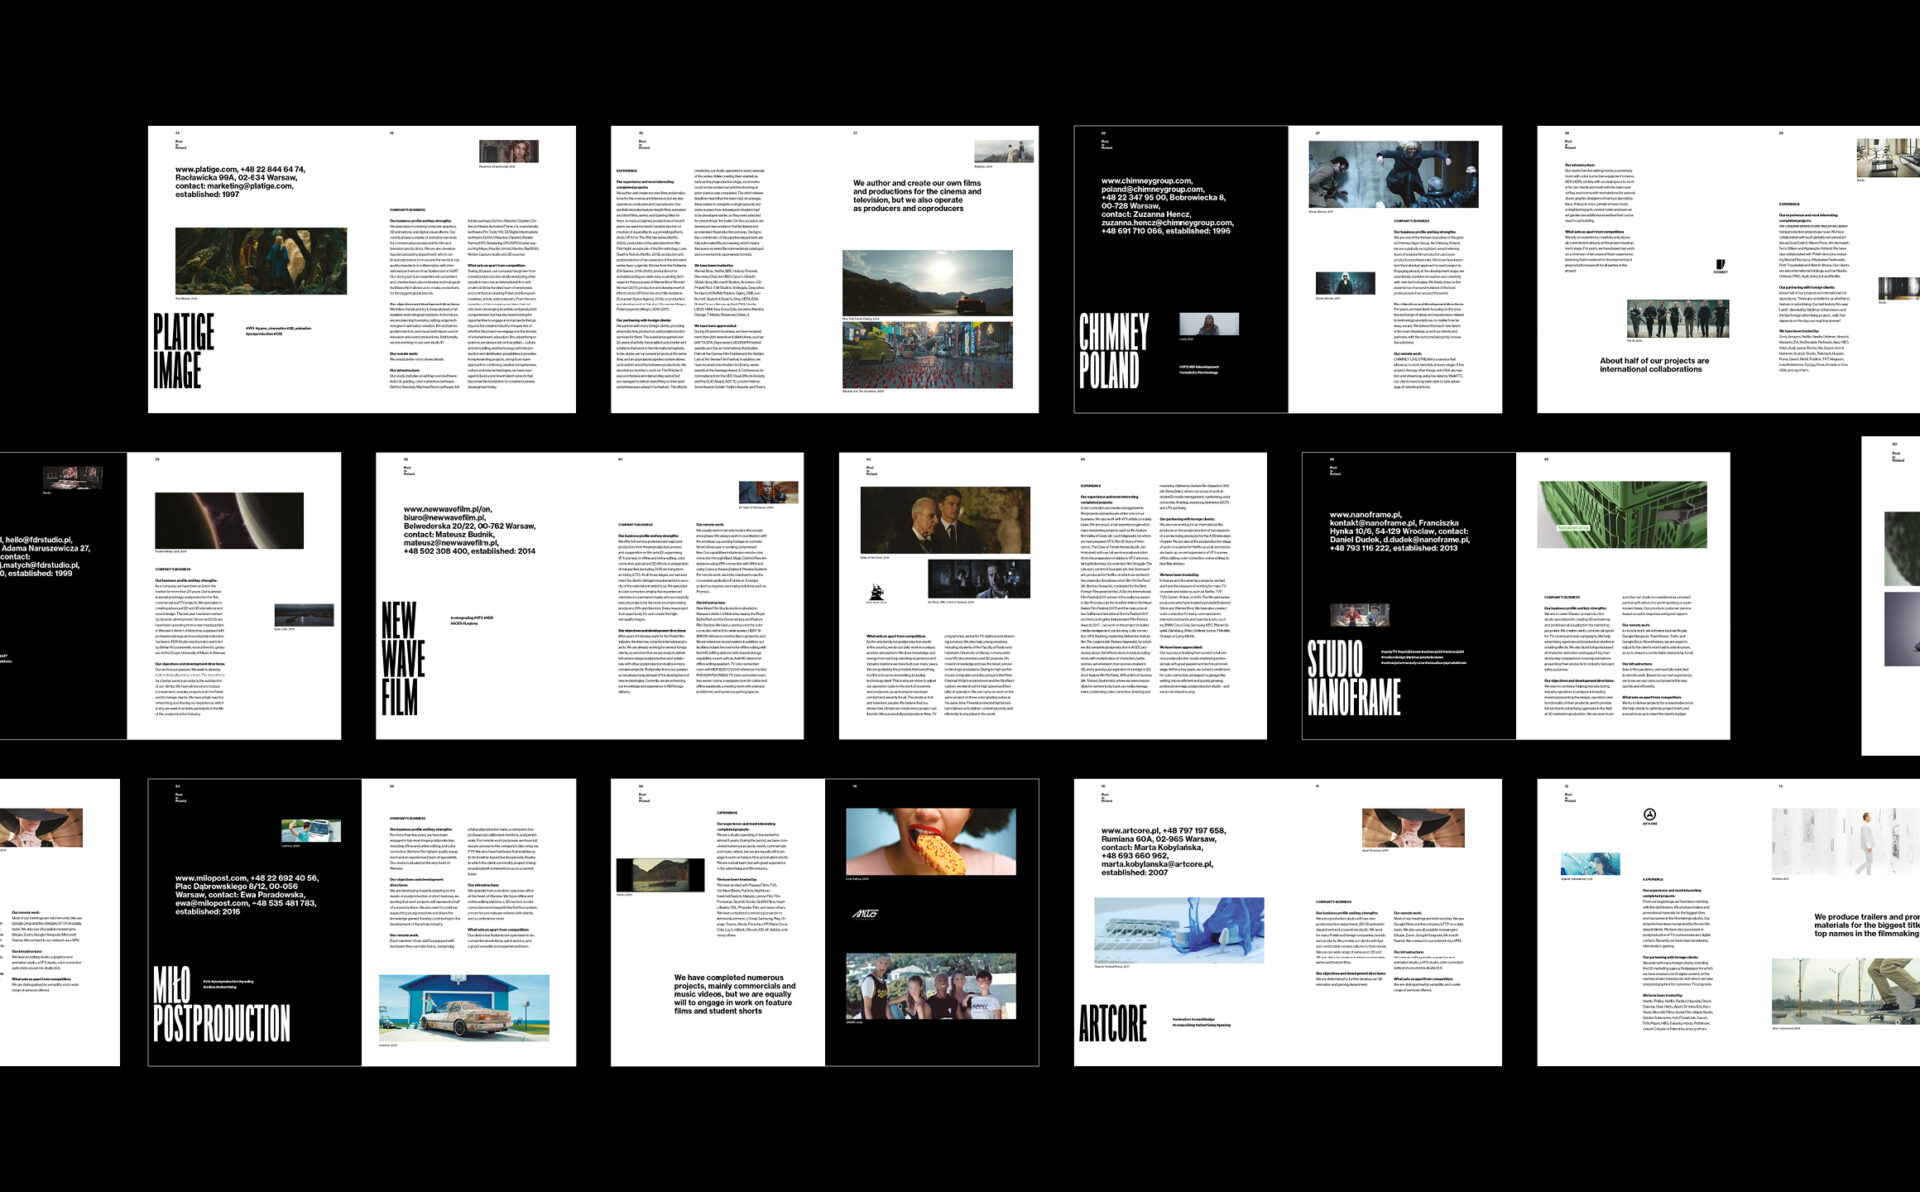The height and width of the screenshot is (1192, 1920).
Task: Select the blue ink splash photo
Action: [x=1178, y=930]
